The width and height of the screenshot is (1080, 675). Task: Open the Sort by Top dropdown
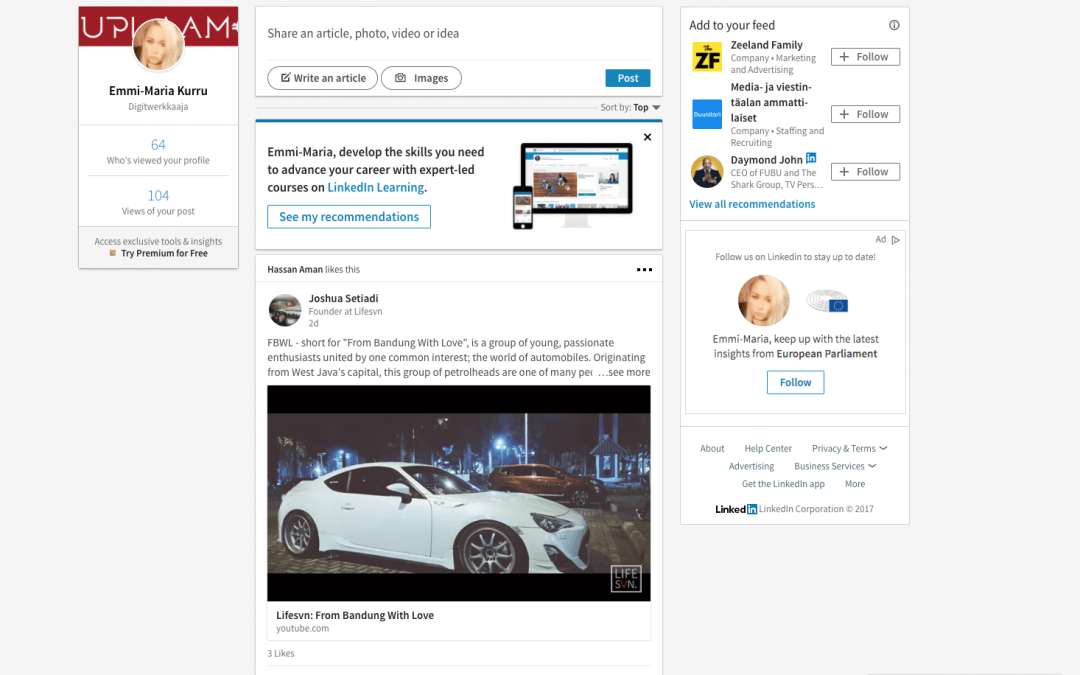[630, 107]
